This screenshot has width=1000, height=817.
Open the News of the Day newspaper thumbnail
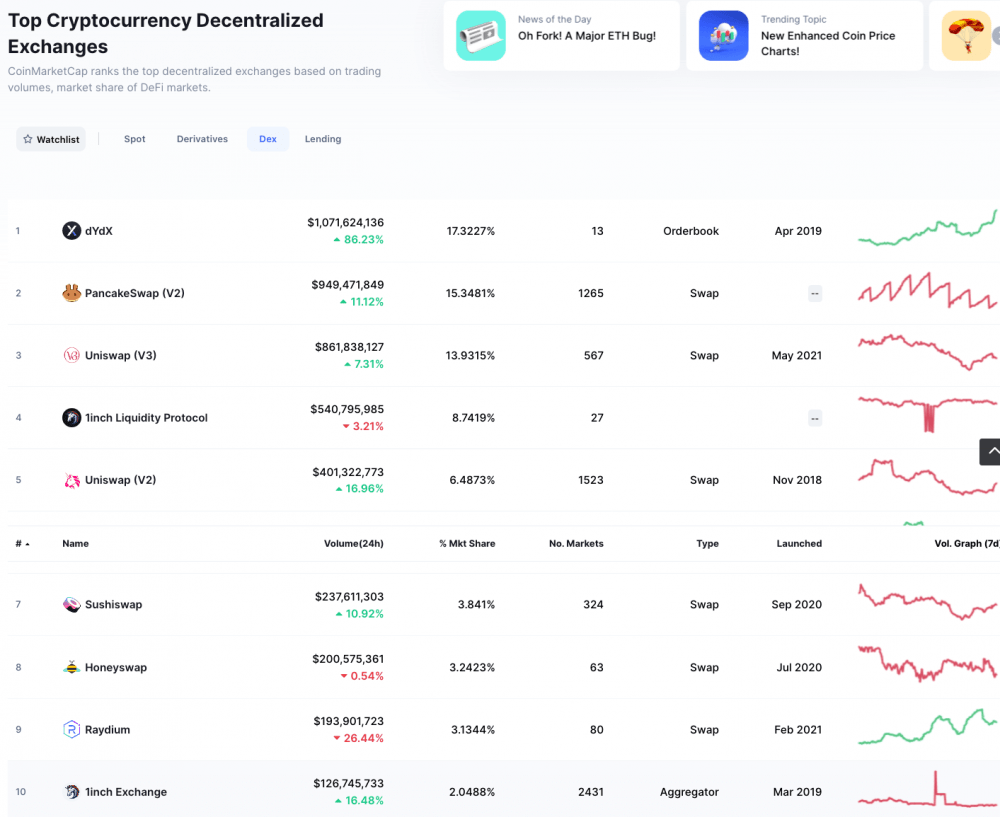click(x=481, y=36)
